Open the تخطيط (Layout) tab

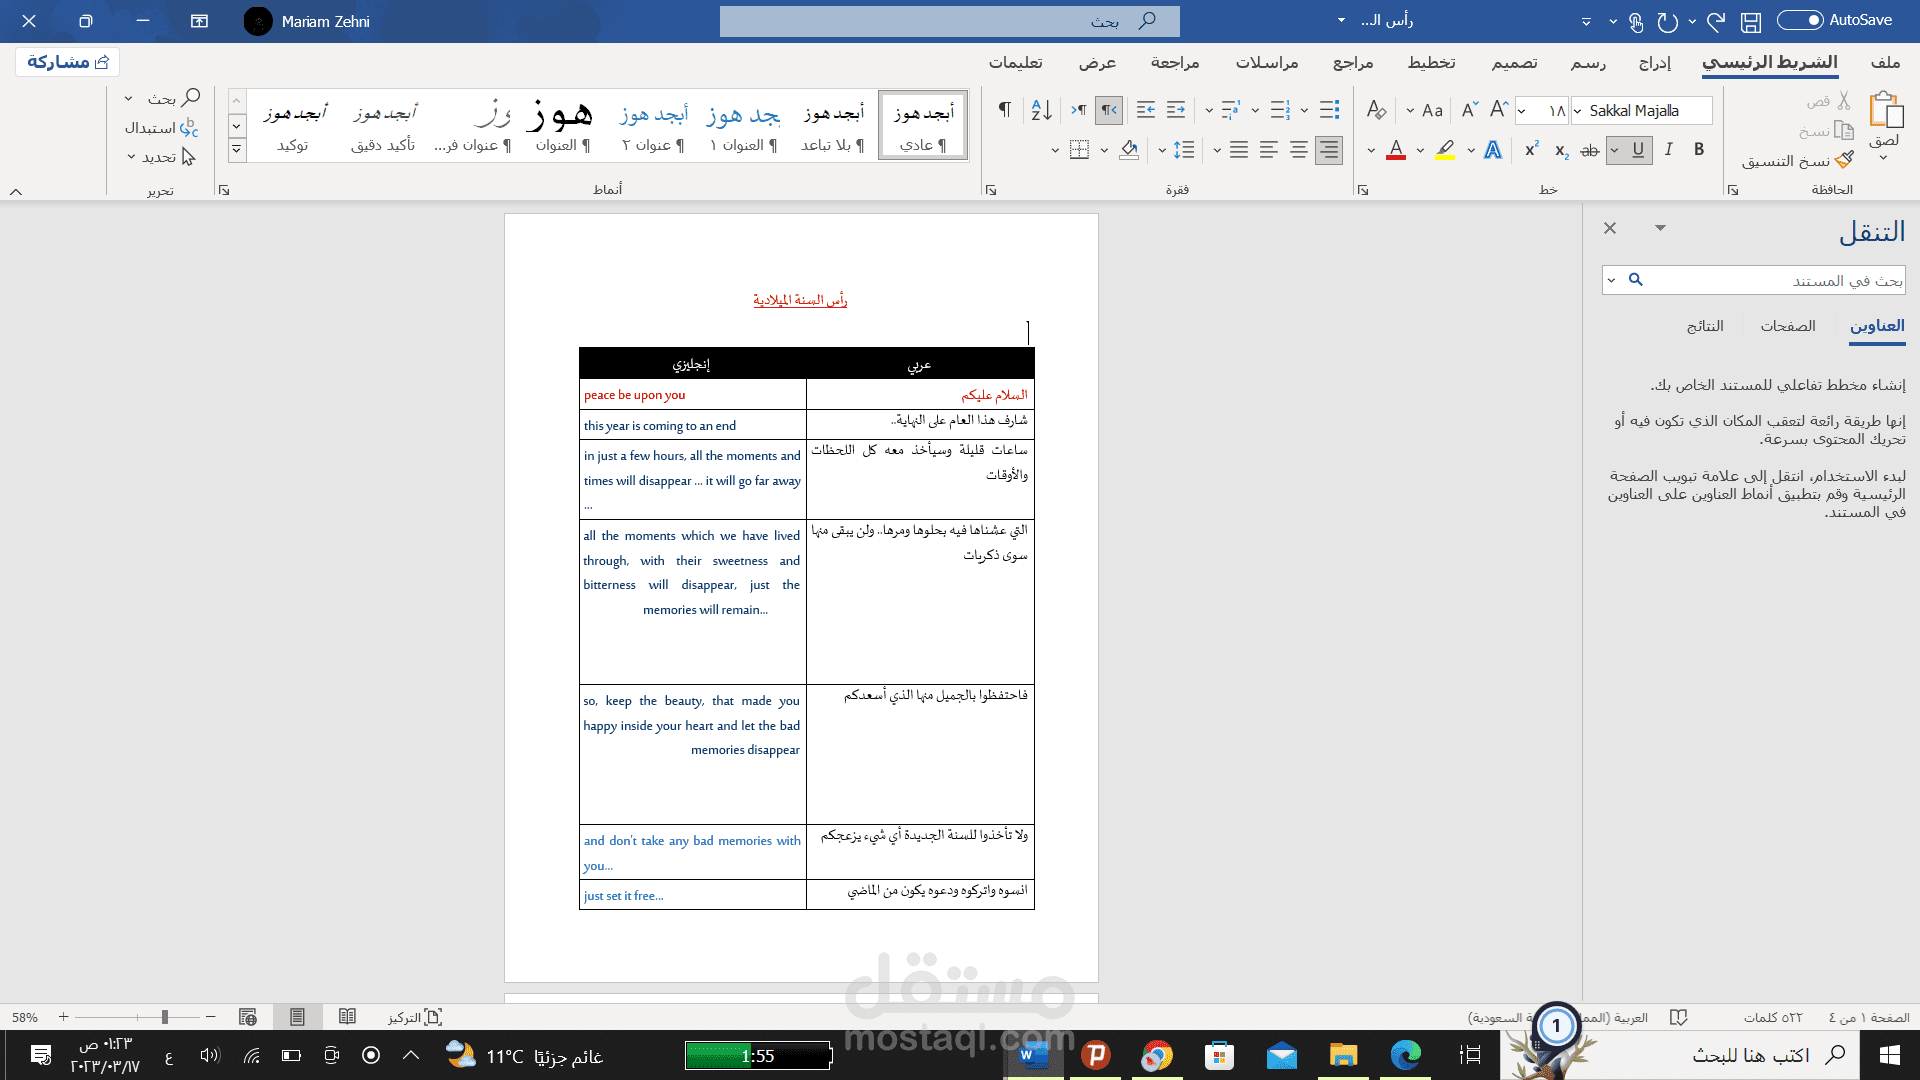point(1432,62)
